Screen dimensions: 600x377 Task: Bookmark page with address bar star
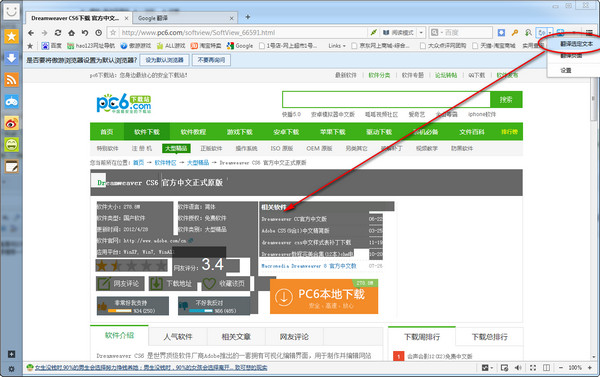coord(113,33)
